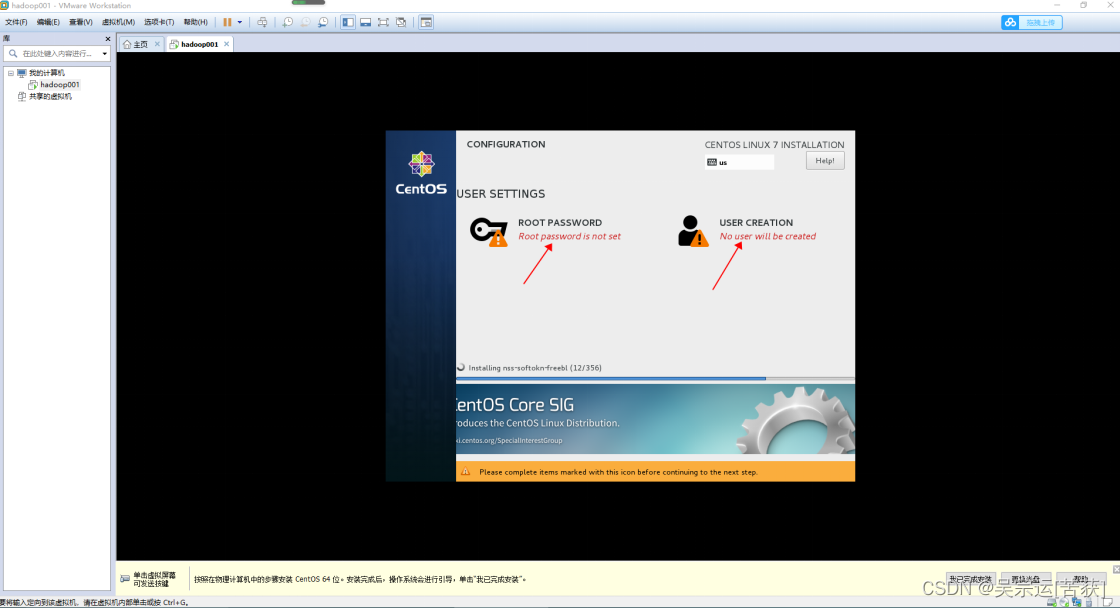Image resolution: width=1120 pixels, height=608 pixels.
Task: Open the snapshot manager icon
Action: 323,22
